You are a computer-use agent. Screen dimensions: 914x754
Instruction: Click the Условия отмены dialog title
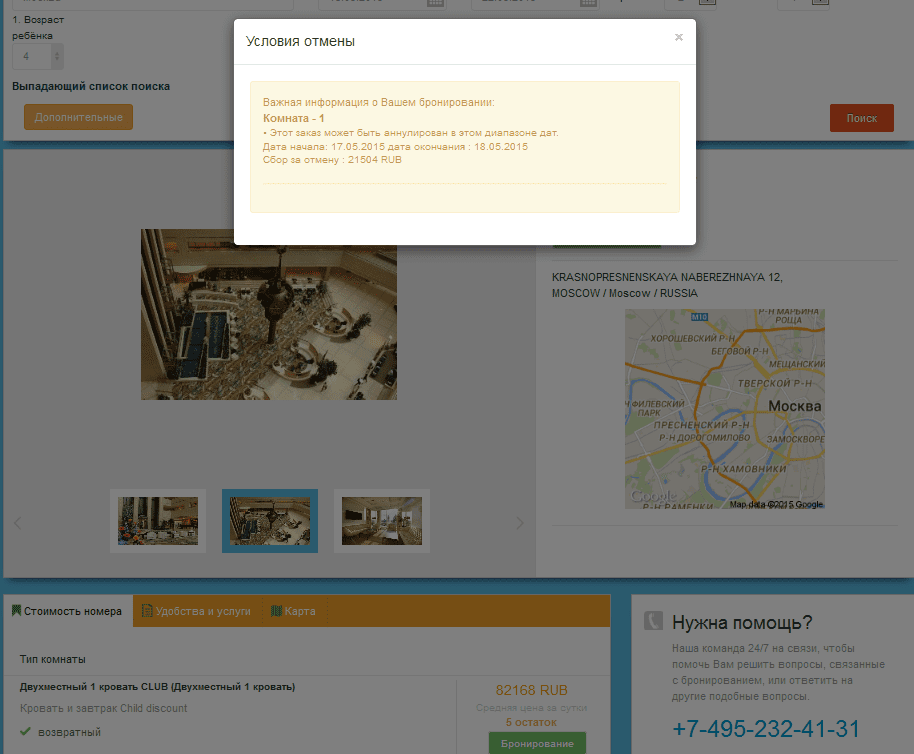click(300, 41)
